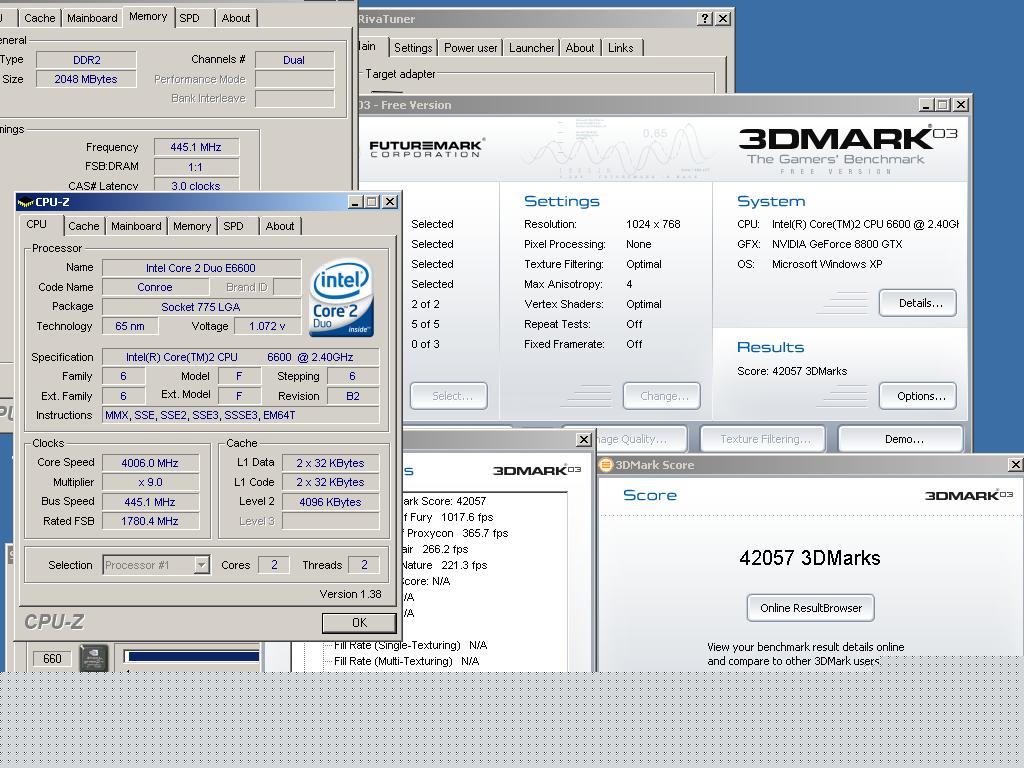Click the Score: 42057 3DMarks results line
The height and width of the screenshot is (768, 1024).
tap(792, 371)
